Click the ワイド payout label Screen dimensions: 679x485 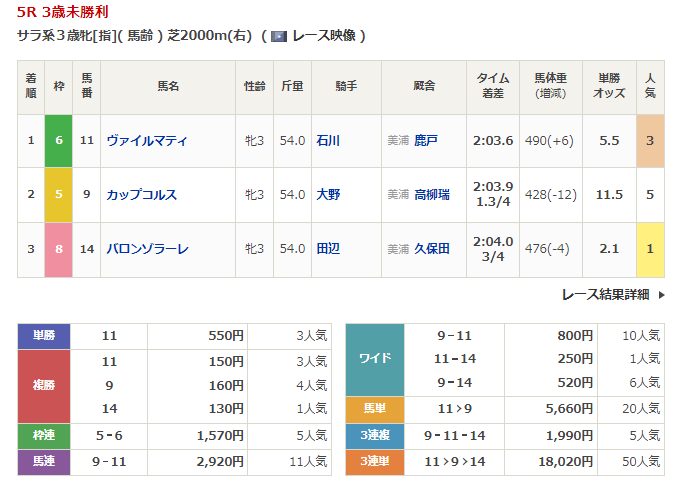tap(374, 359)
